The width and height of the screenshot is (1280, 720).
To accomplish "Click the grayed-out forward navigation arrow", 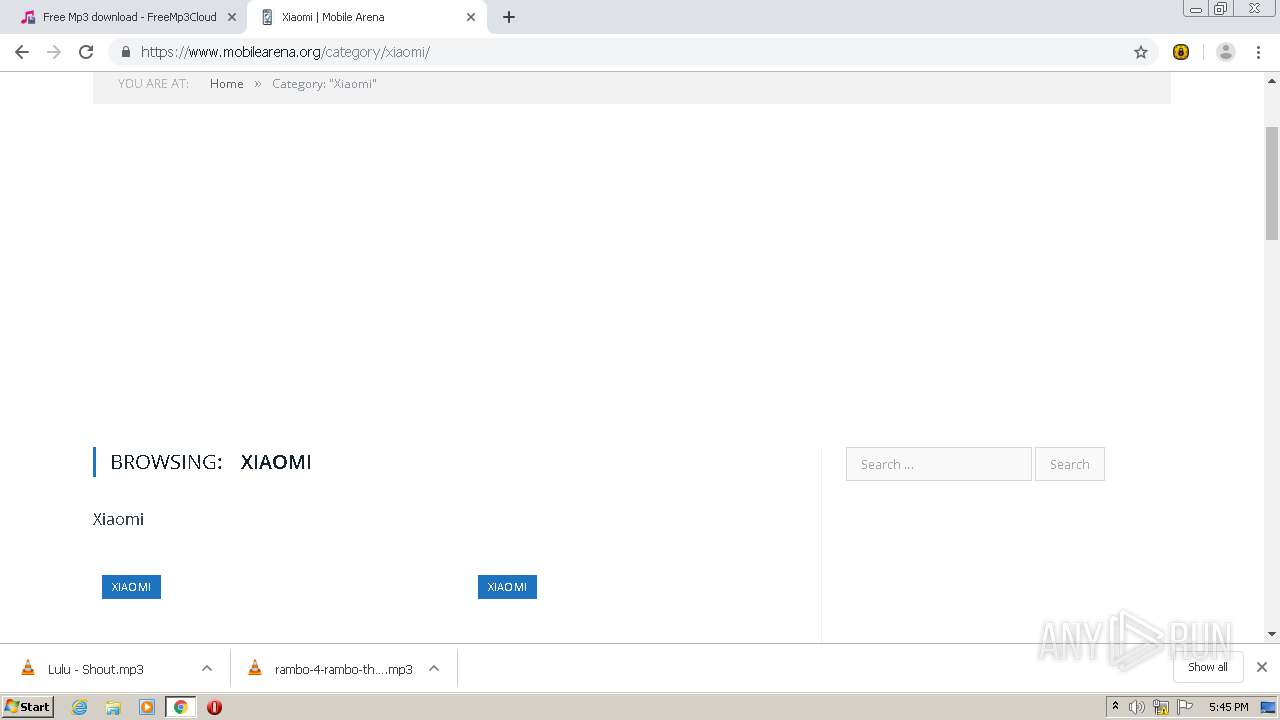I will pos(54,52).
